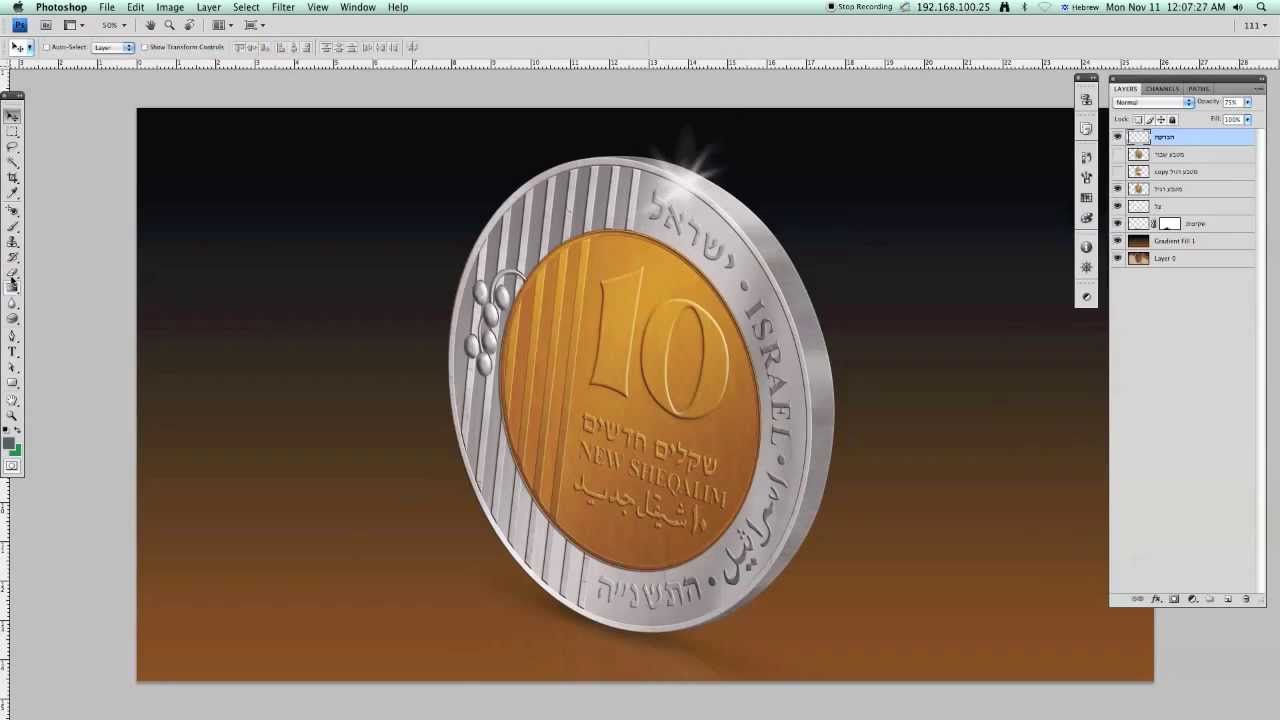
Task: Click Auto-Align Layers icon in options bar
Action: pos(412,47)
